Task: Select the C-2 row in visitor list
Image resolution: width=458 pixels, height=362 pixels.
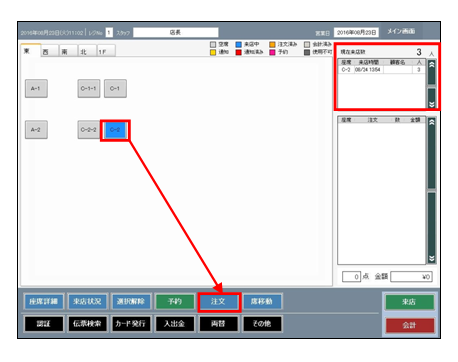Action: [x=382, y=70]
